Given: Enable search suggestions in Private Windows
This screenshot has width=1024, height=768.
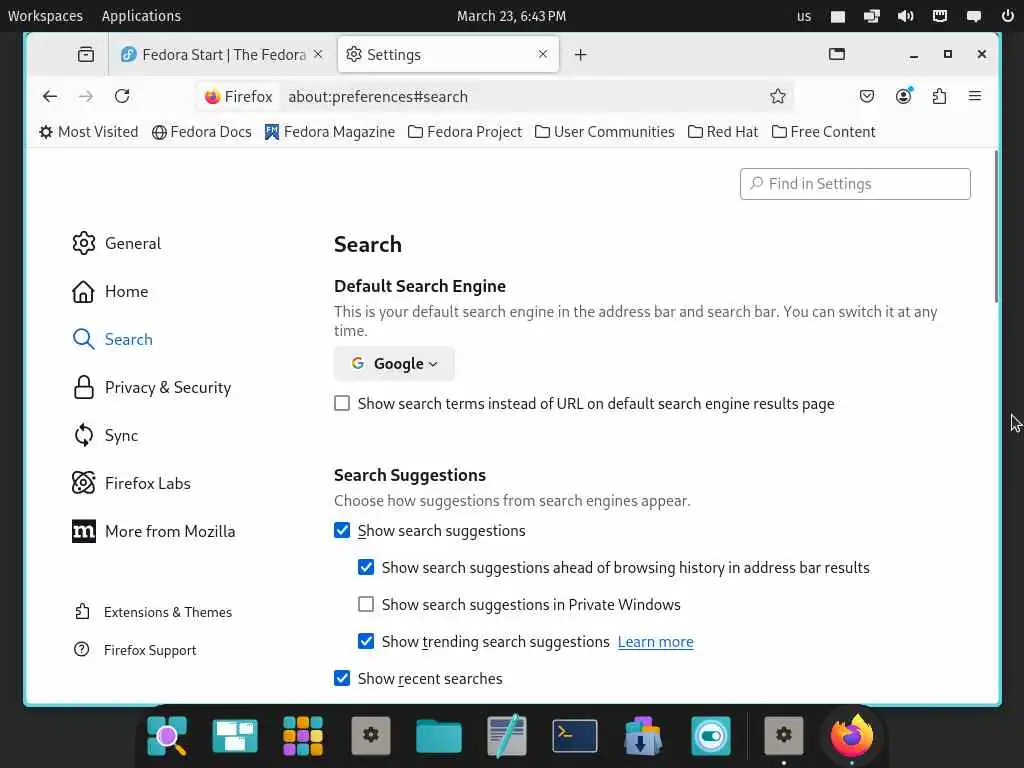Looking at the screenshot, I should [x=366, y=604].
